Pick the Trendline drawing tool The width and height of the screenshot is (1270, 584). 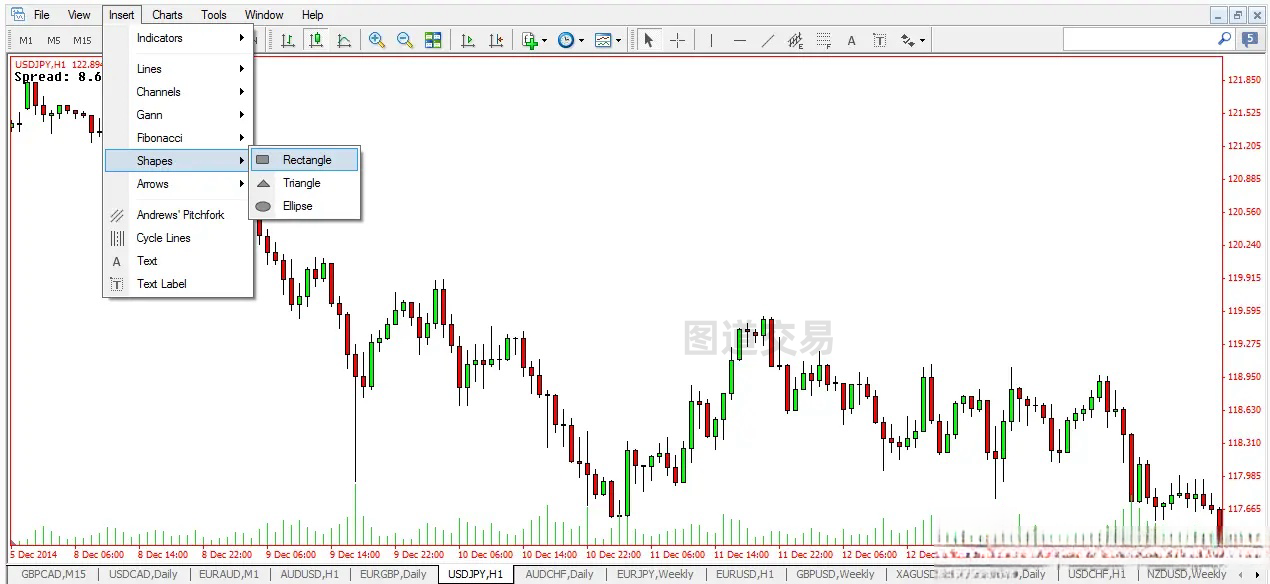coord(767,40)
